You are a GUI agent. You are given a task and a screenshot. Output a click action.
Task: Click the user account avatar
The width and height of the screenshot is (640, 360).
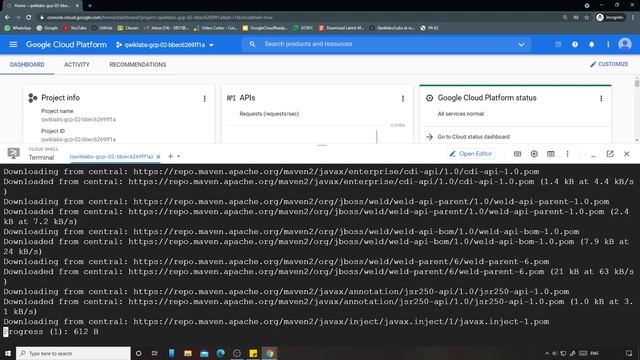click(624, 44)
